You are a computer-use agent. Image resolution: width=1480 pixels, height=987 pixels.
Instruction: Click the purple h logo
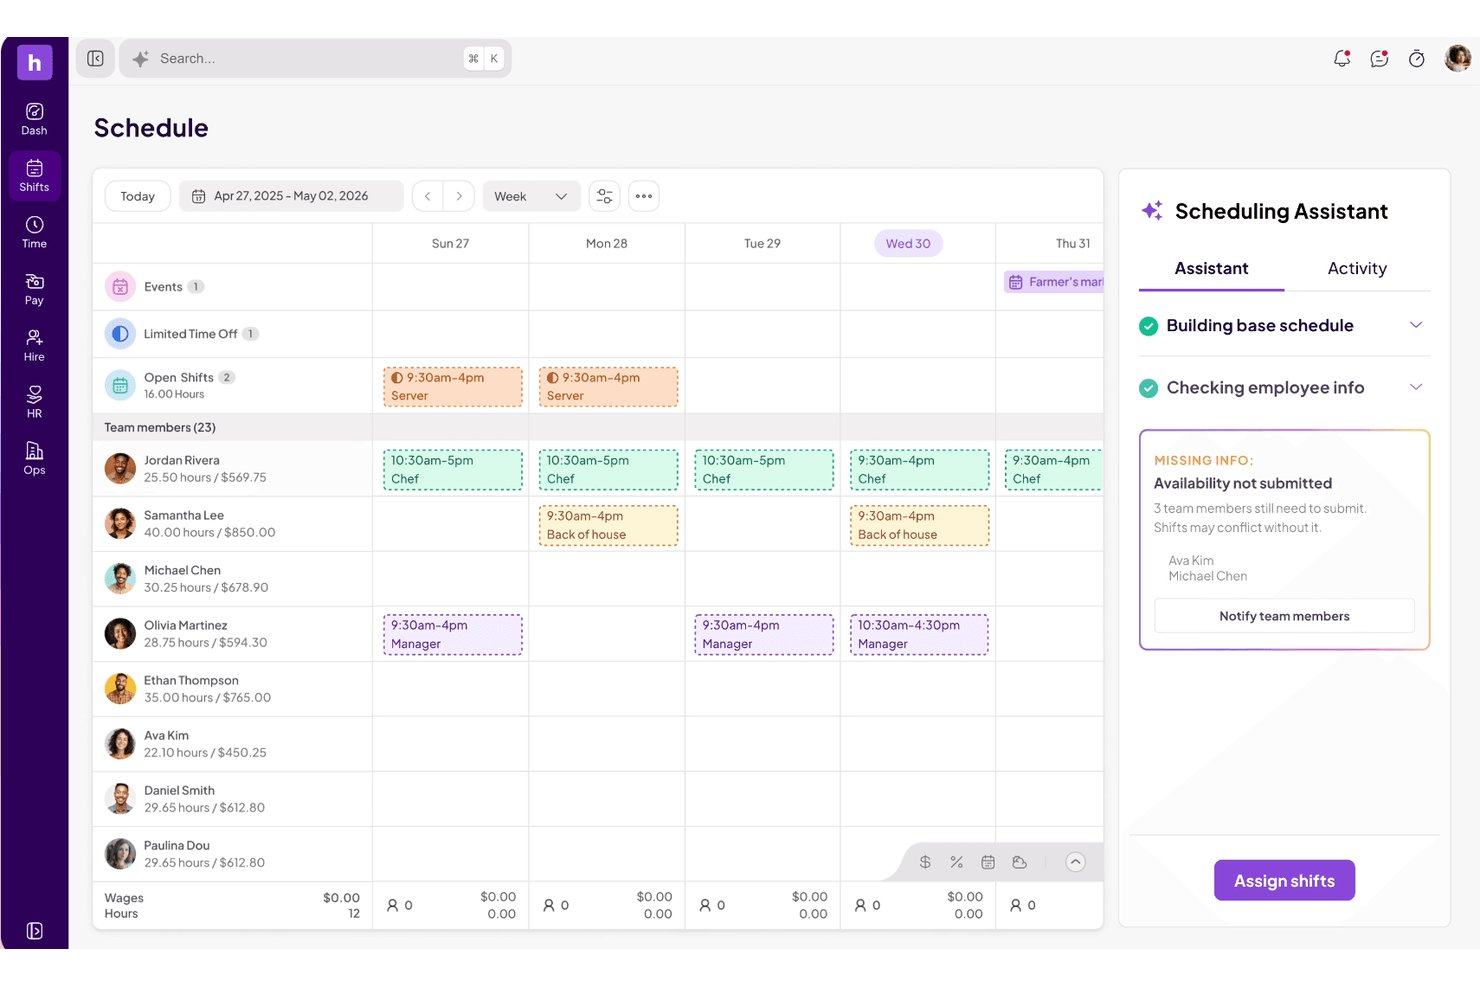[x=34, y=62]
